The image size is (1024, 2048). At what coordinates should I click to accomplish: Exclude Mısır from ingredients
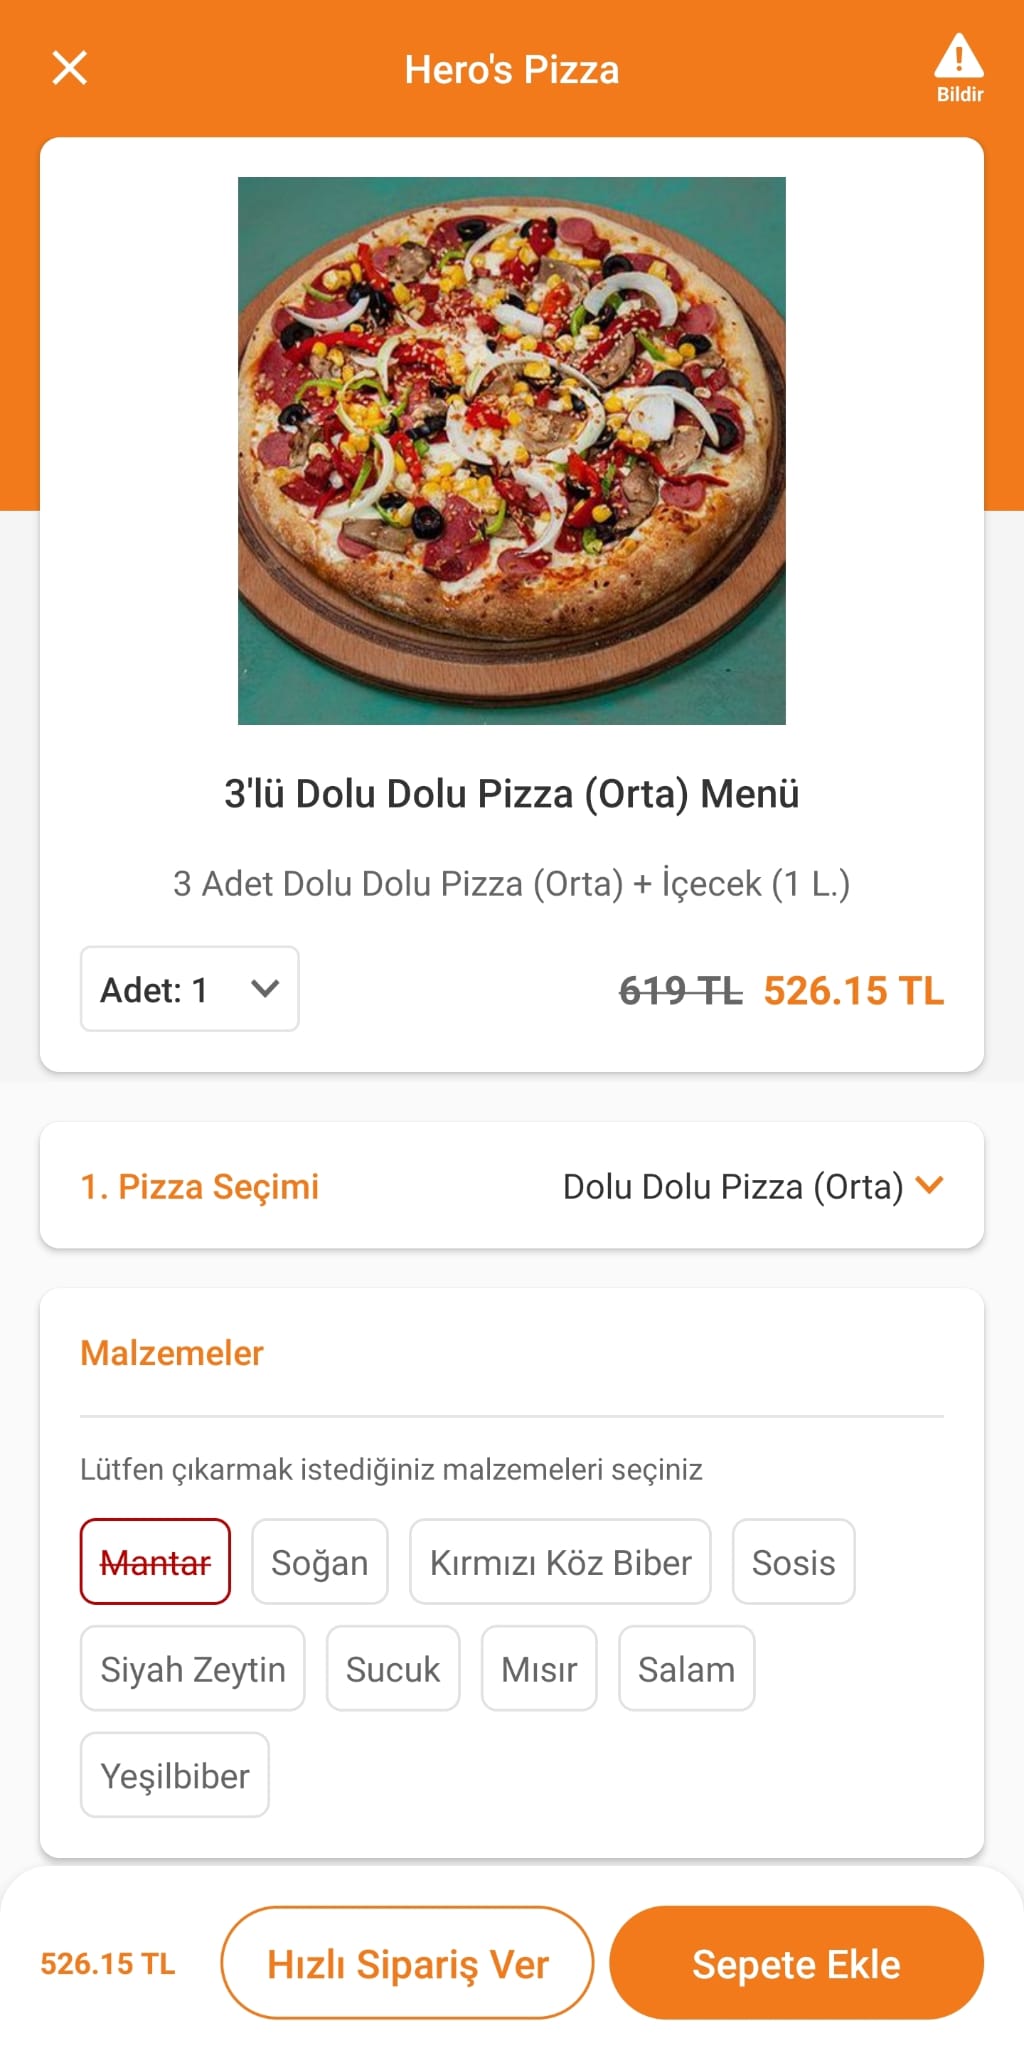click(539, 1669)
